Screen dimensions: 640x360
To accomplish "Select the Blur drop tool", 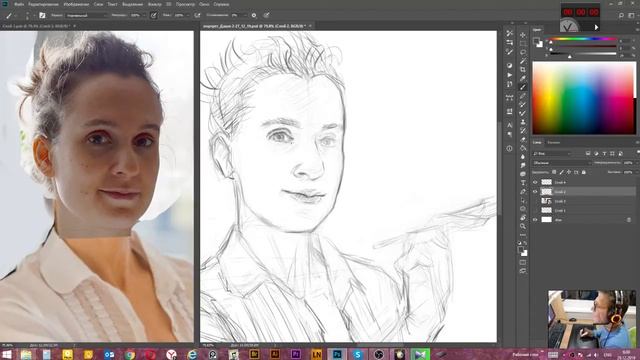I will click(x=523, y=156).
